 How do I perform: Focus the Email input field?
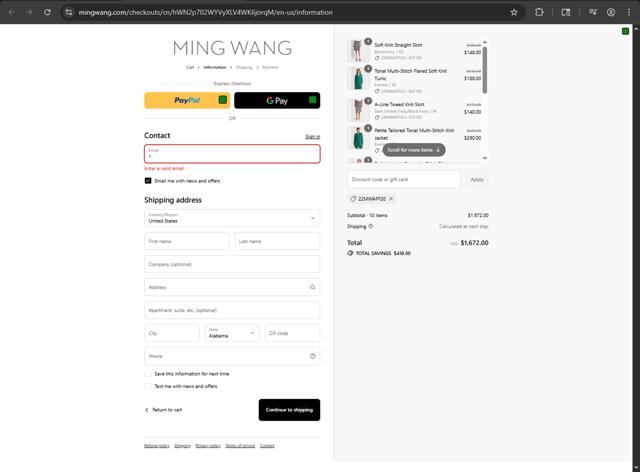[x=232, y=154]
